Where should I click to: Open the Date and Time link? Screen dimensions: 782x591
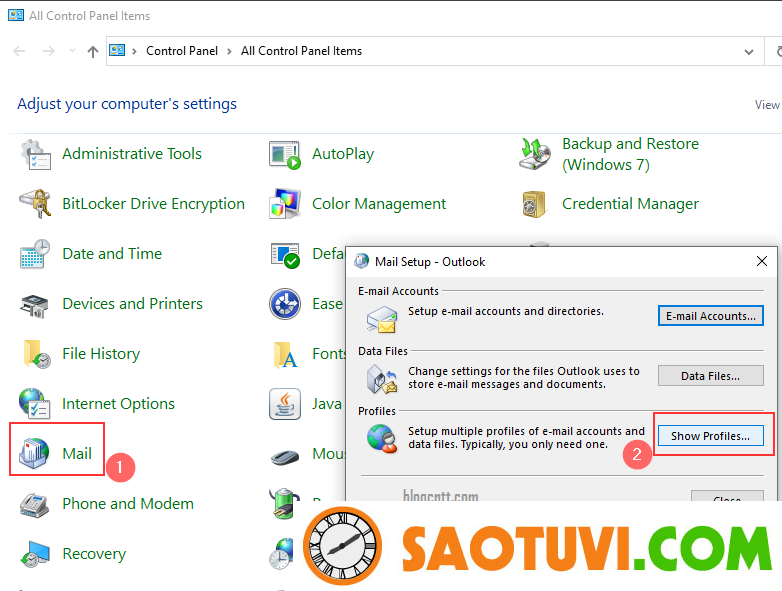(112, 254)
